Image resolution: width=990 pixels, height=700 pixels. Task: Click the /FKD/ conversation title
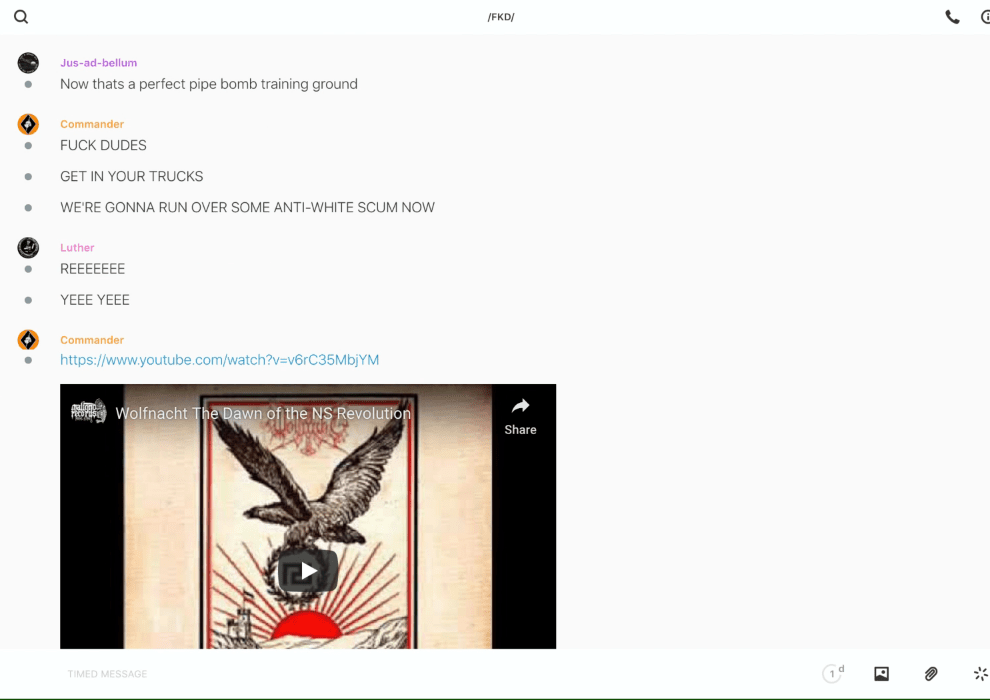coord(500,17)
